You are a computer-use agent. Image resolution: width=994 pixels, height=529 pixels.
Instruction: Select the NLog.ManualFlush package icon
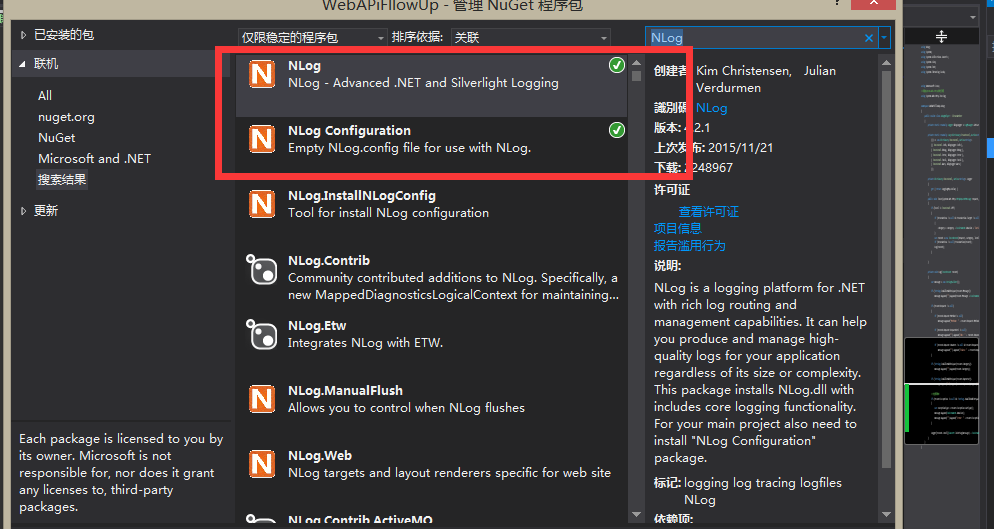262,399
